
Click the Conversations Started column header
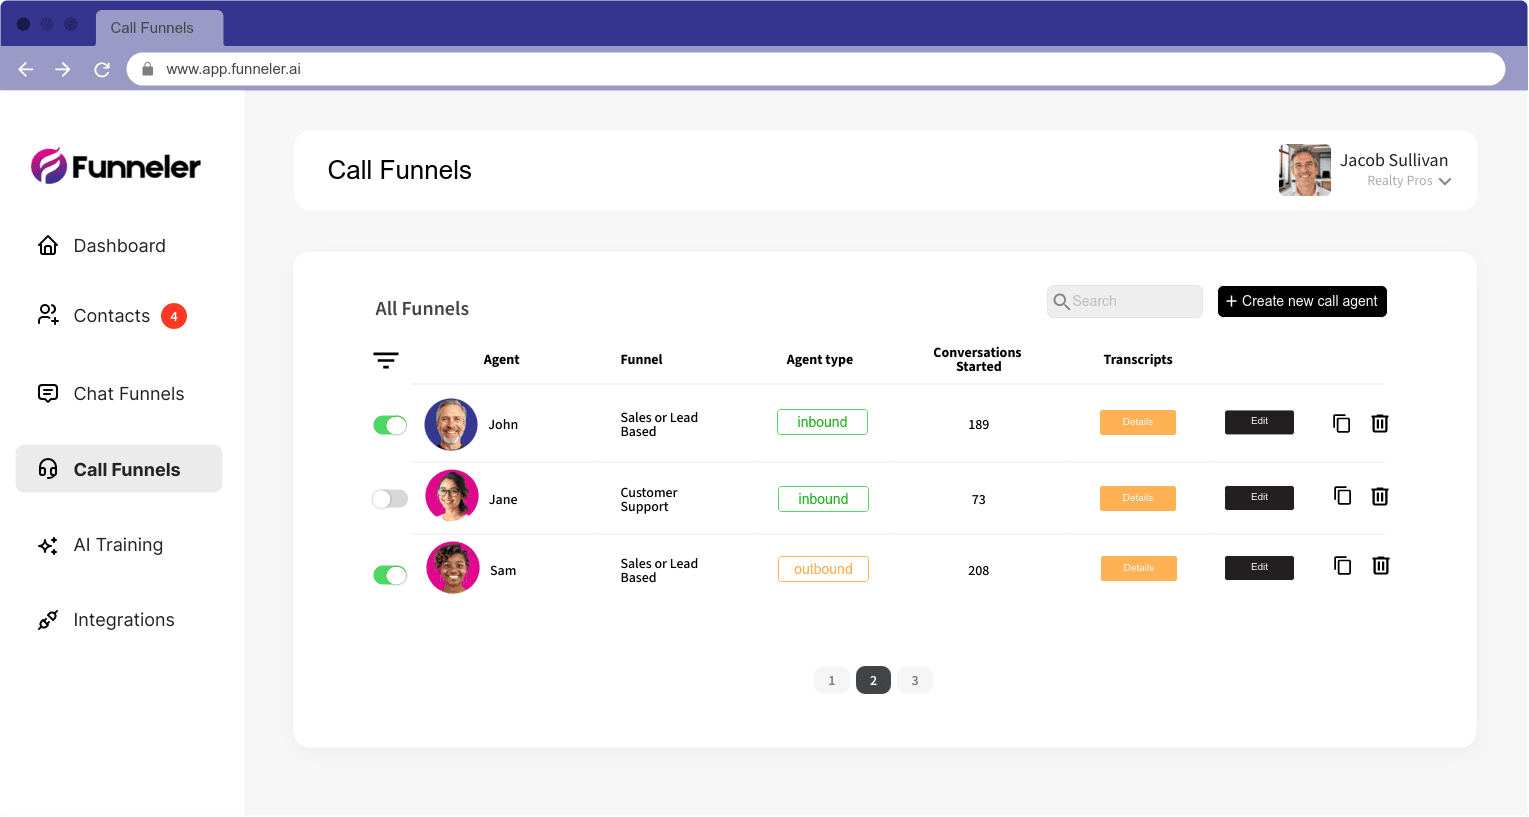click(978, 360)
